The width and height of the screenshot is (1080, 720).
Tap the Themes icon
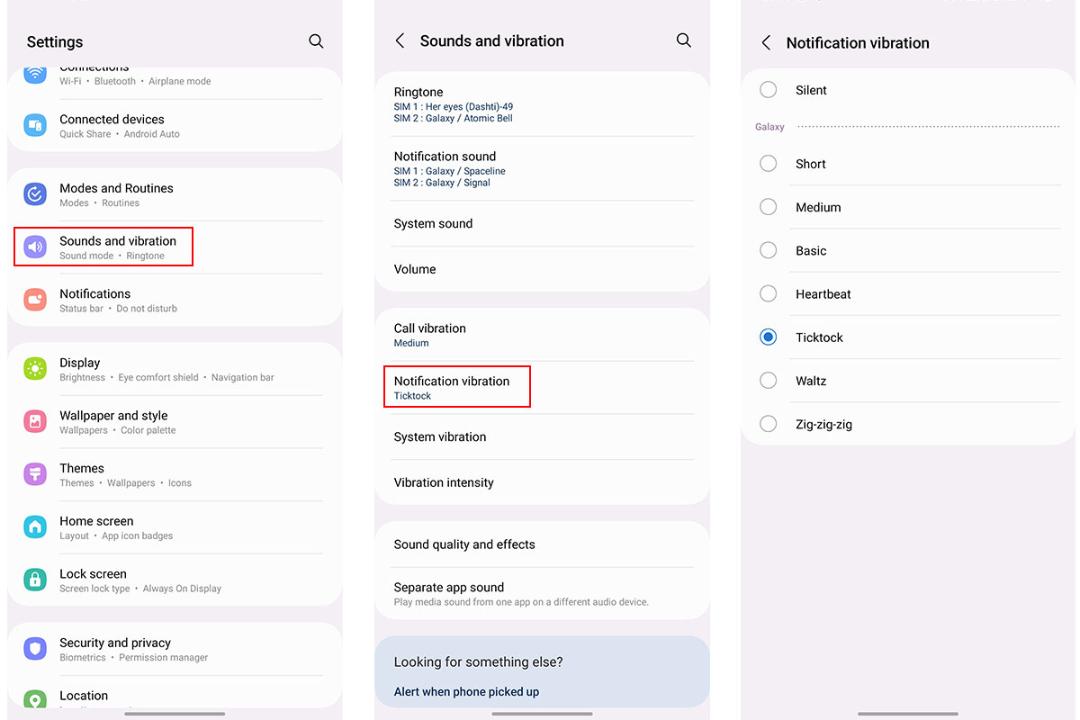35,474
